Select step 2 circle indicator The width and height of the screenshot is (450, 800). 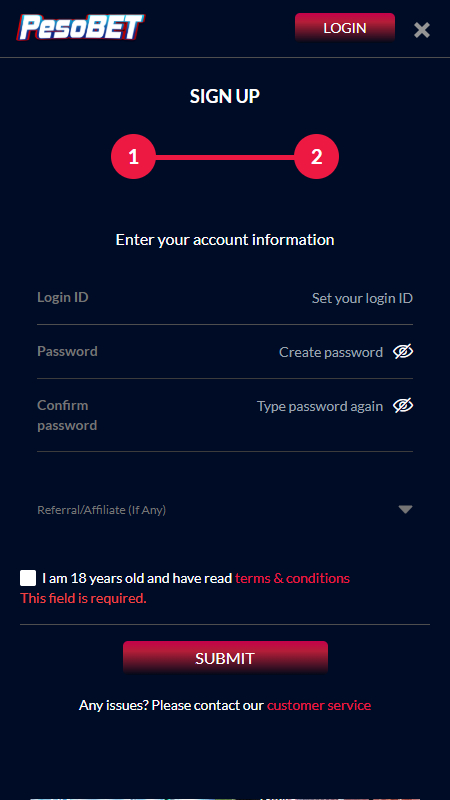coord(316,157)
